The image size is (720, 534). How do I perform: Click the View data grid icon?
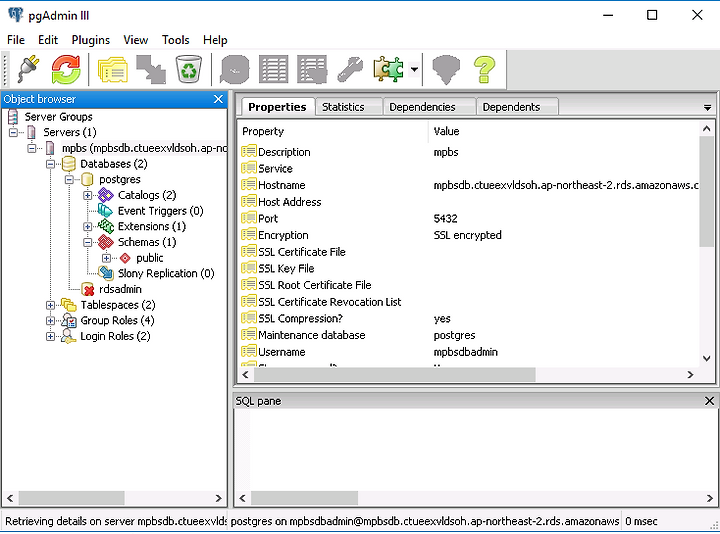click(x=274, y=69)
